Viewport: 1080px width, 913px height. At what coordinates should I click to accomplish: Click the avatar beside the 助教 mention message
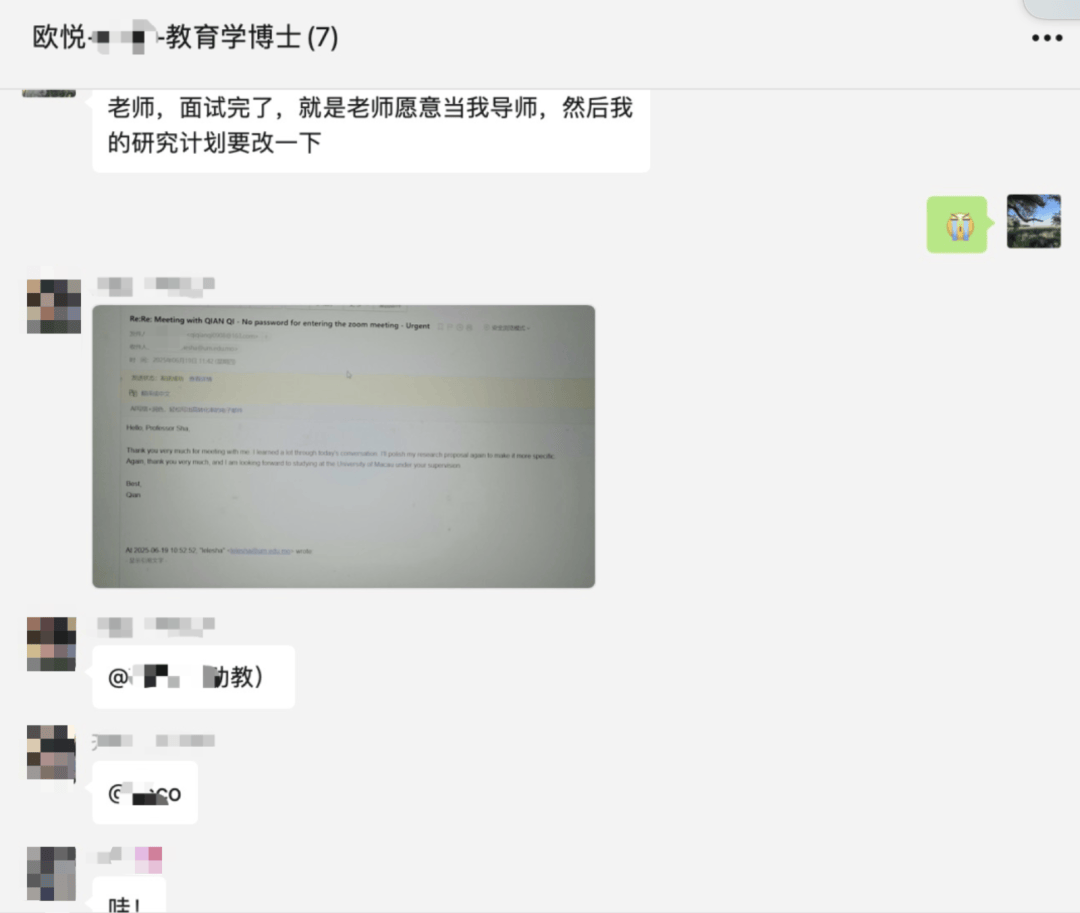click(x=52, y=644)
